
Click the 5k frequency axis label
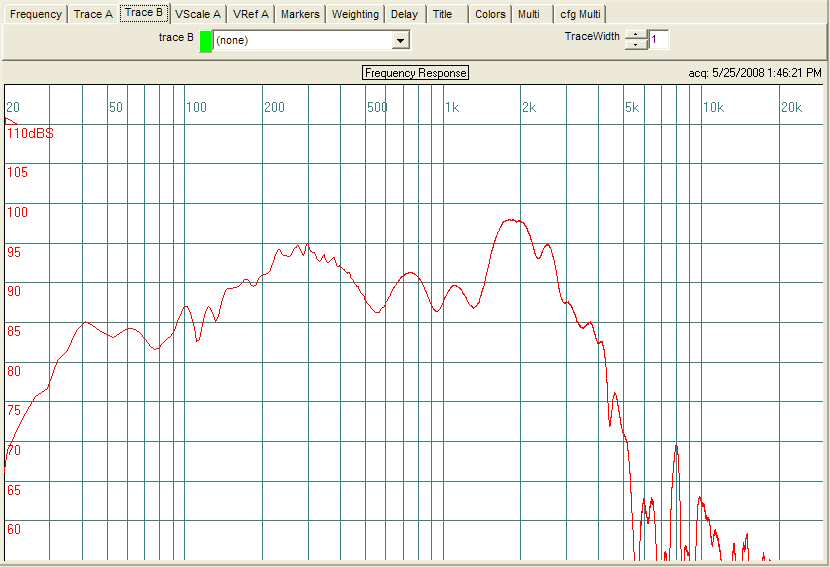click(631, 107)
